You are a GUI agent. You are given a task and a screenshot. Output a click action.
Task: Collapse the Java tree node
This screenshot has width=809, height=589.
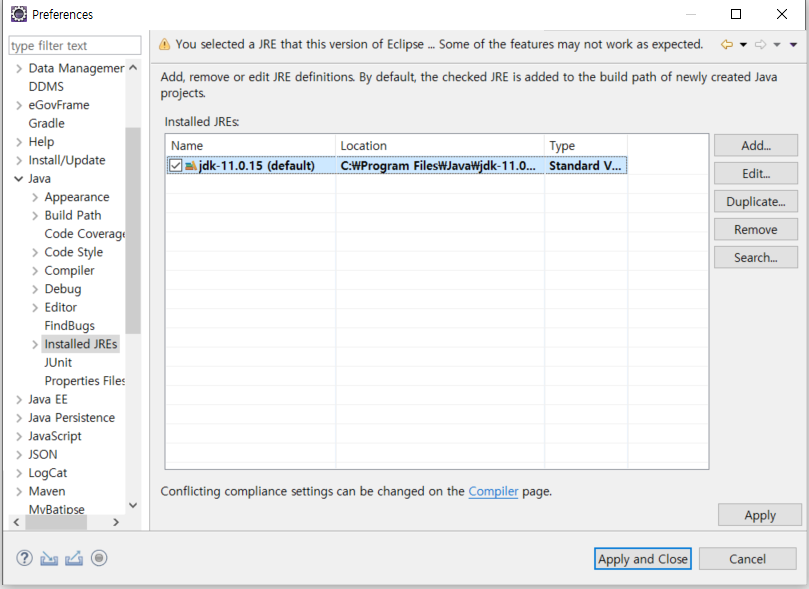(19, 179)
